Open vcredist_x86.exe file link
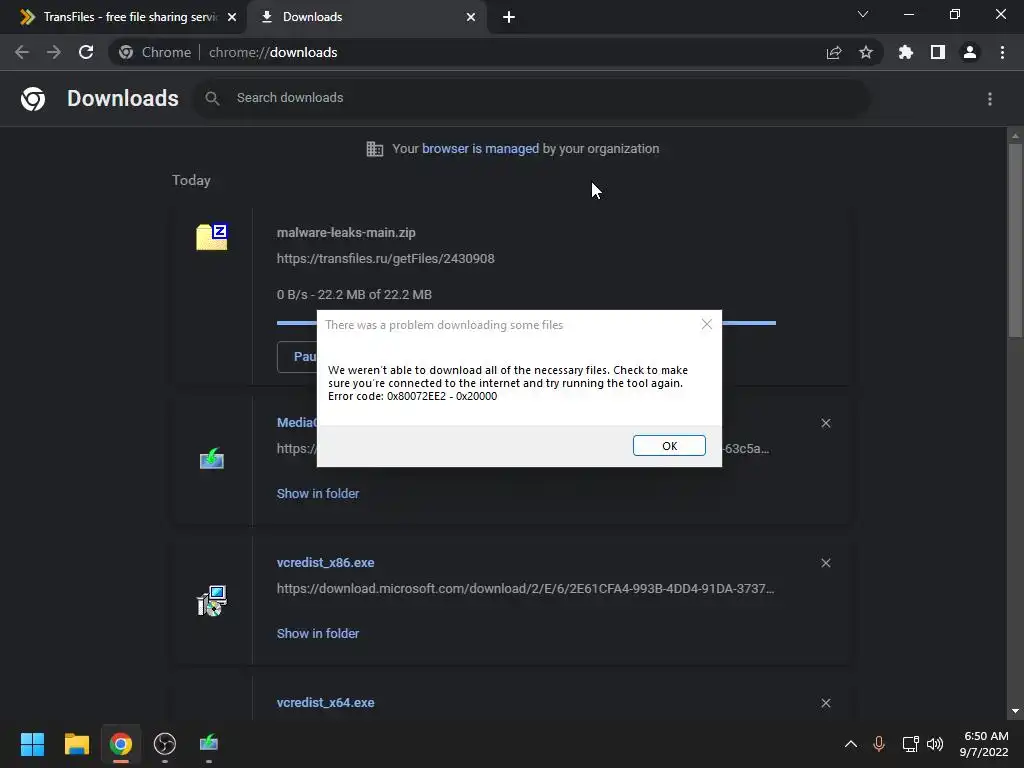The width and height of the screenshot is (1024, 768). tap(325, 563)
